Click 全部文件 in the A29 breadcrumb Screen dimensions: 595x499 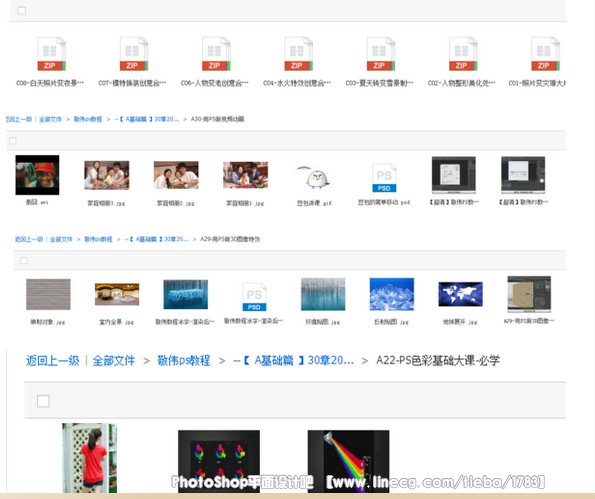pos(61,239)
